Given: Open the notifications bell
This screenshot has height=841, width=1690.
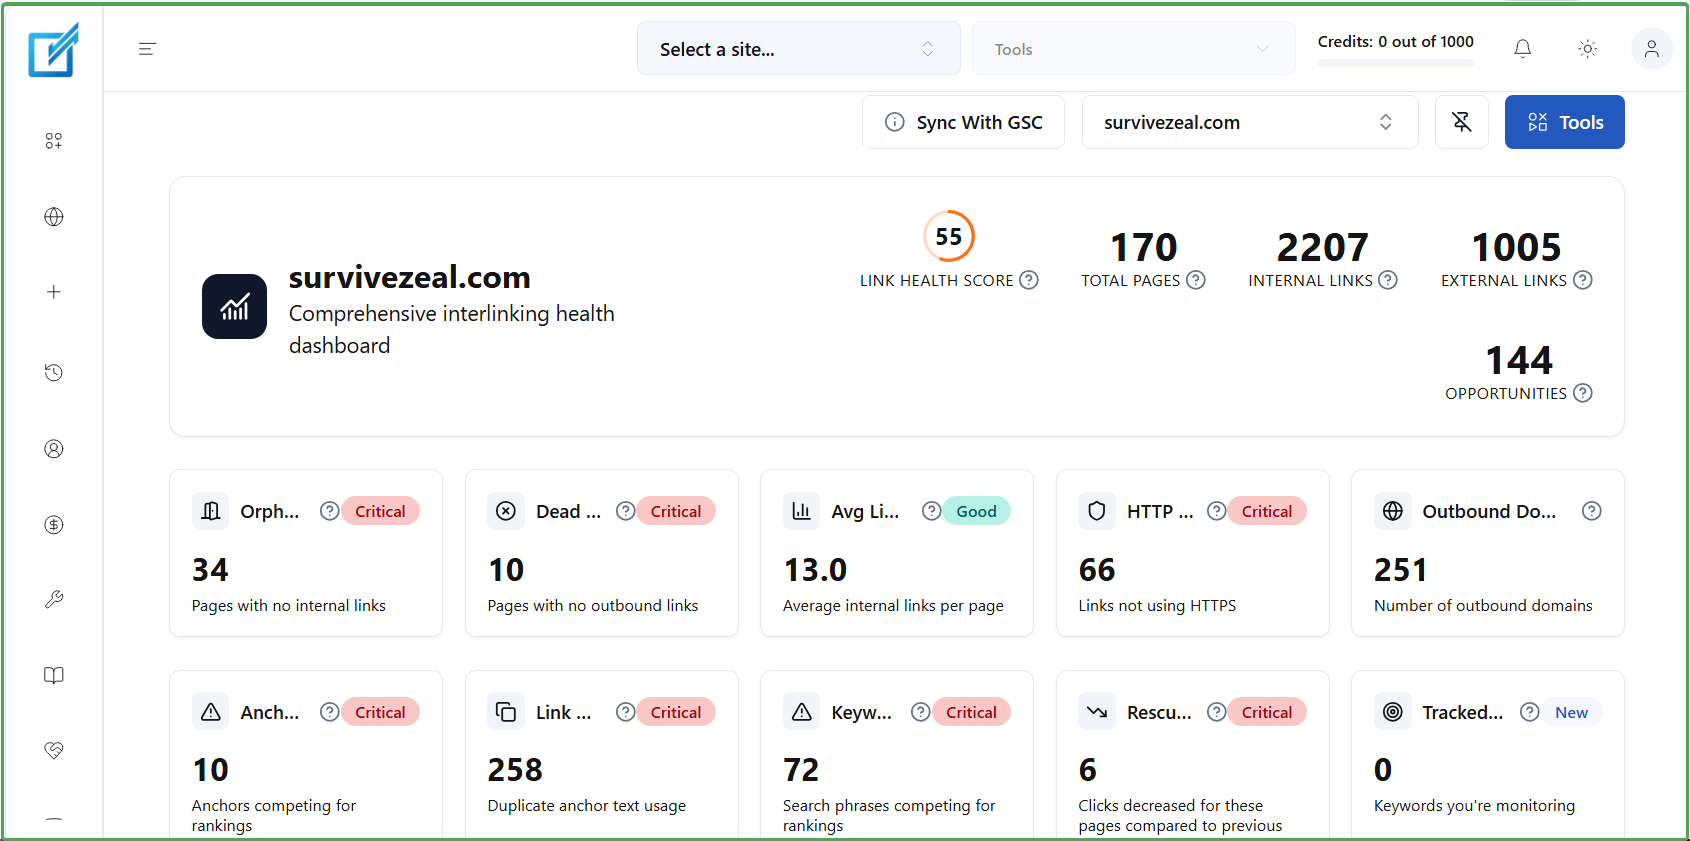Looking at the screenshot, I should 1523,49.
